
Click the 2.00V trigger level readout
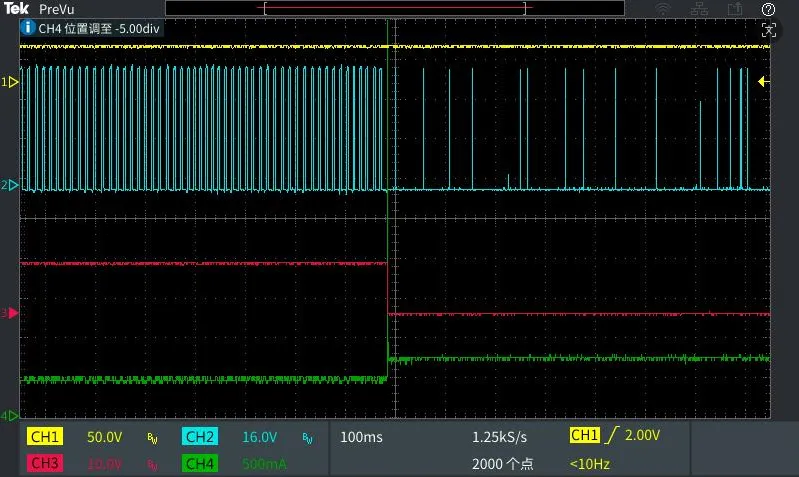pos(642,435)
